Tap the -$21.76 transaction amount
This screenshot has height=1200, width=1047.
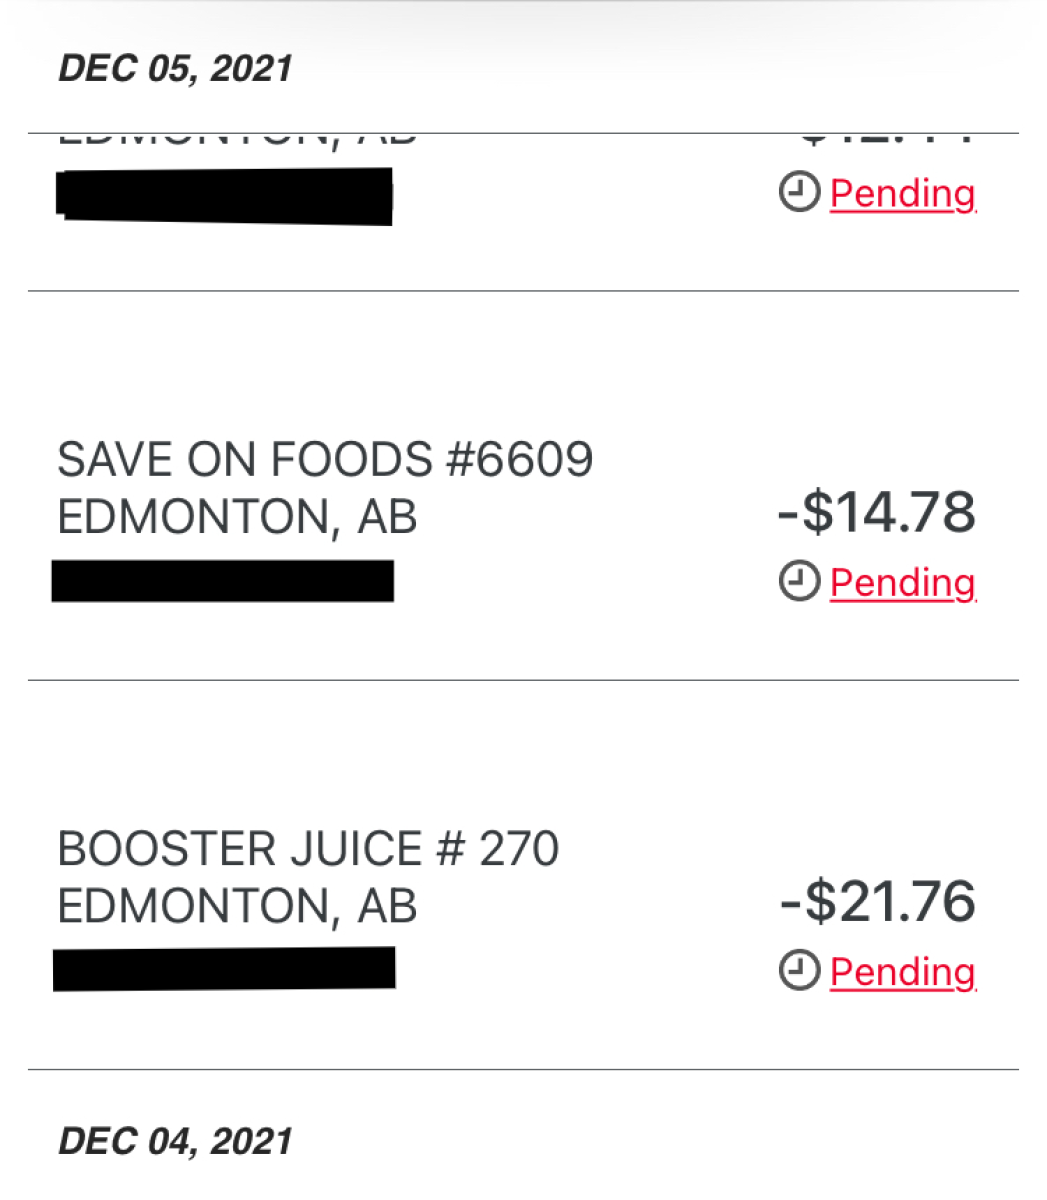coord(877,901)
